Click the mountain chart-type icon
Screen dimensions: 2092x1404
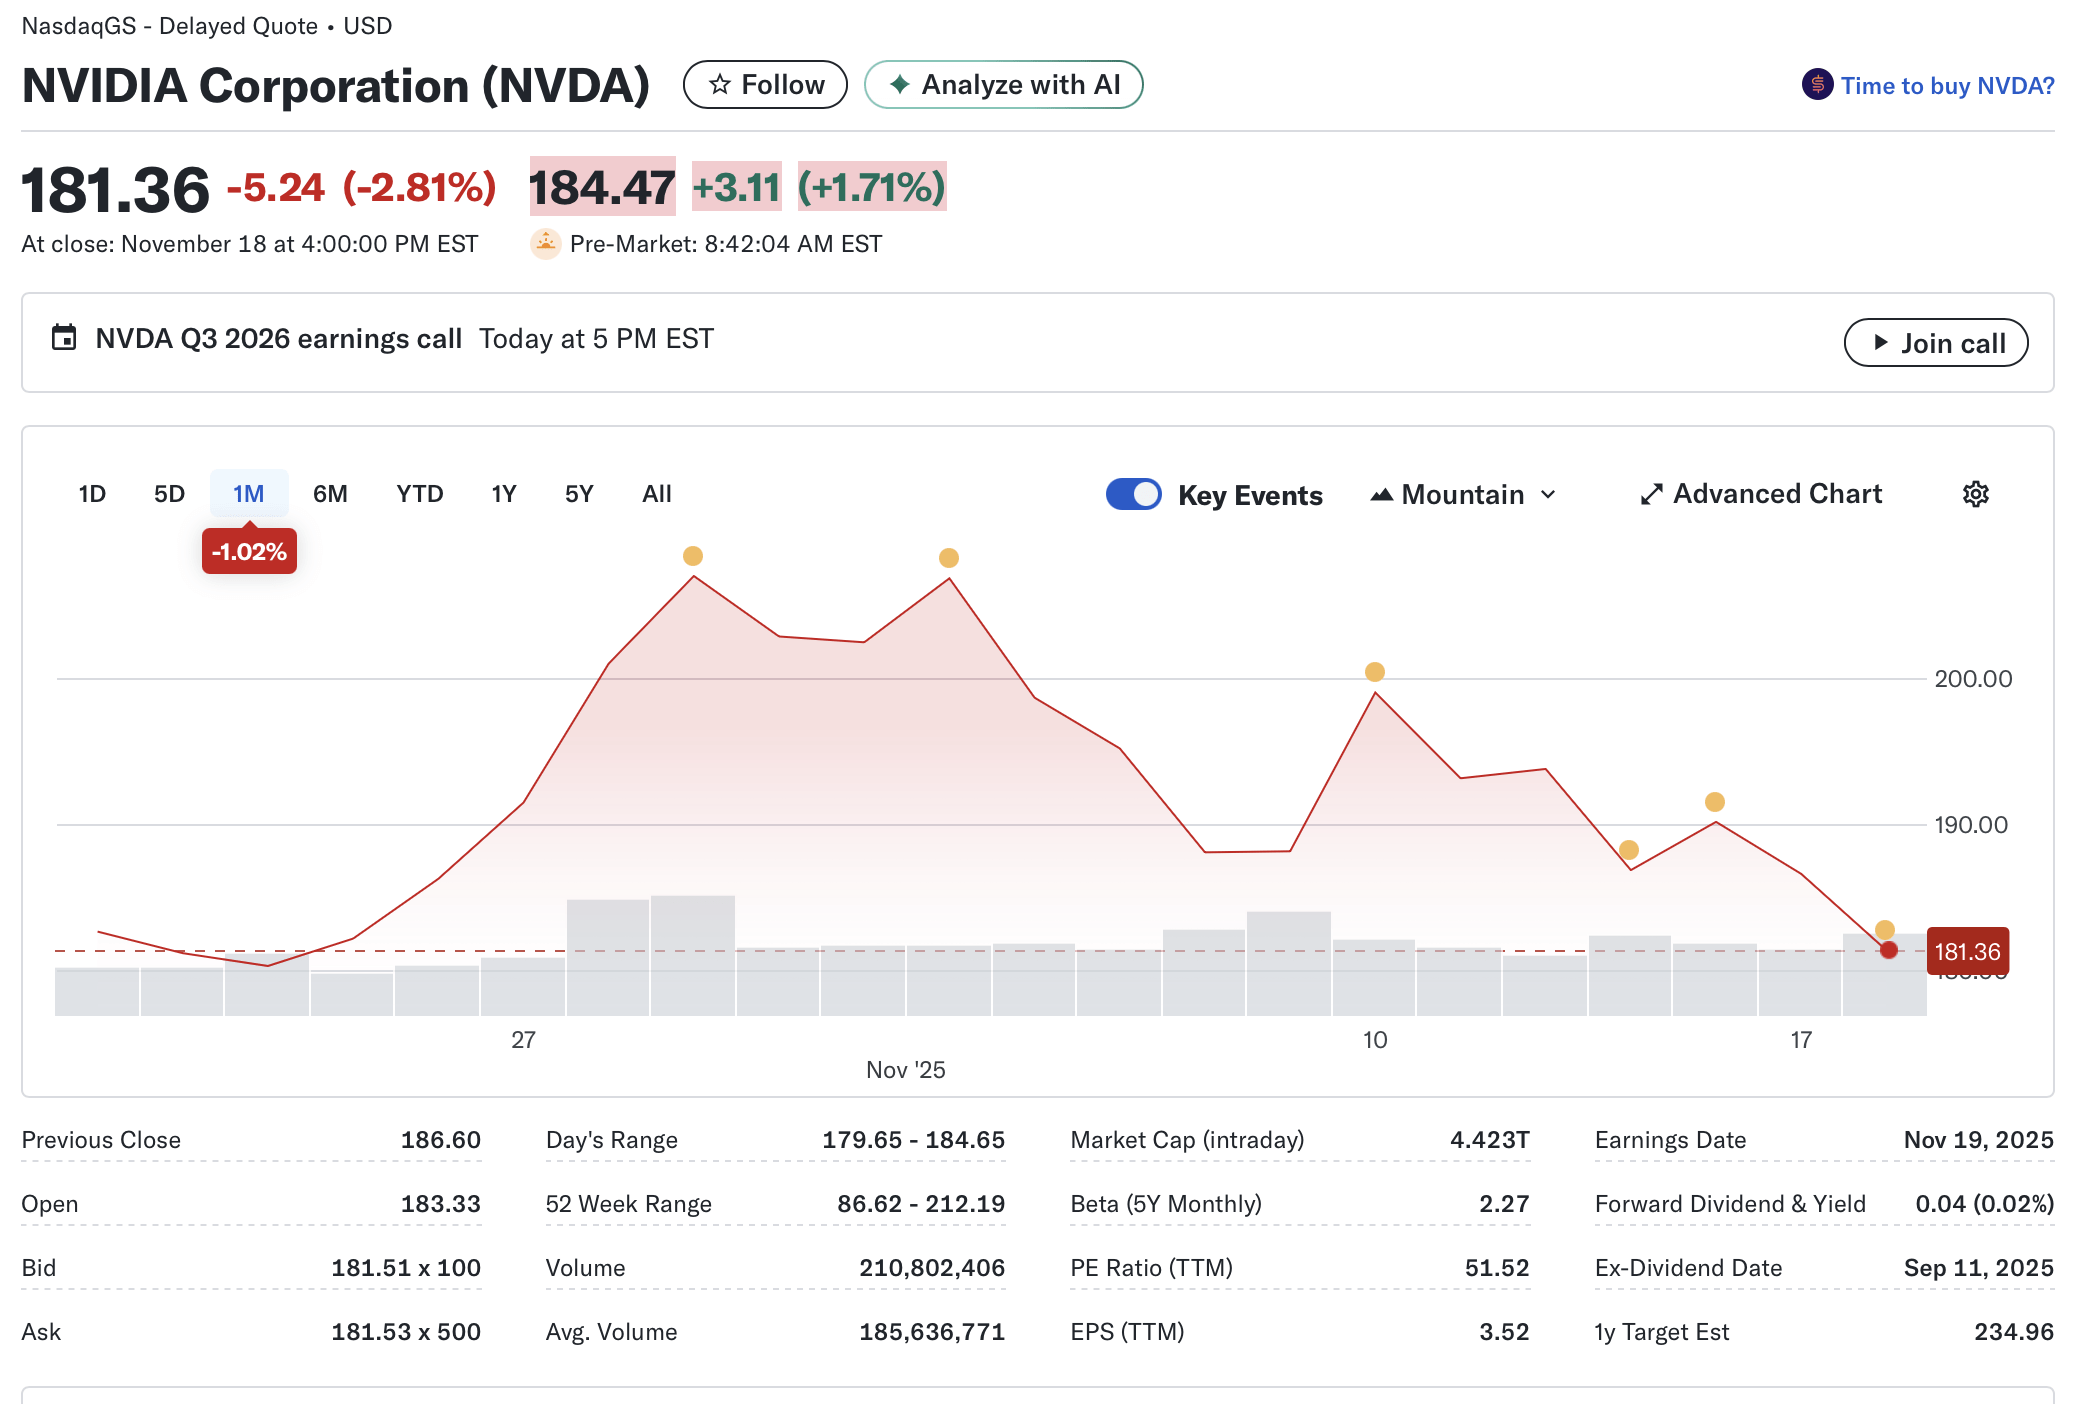click(x=1383, y=494)
